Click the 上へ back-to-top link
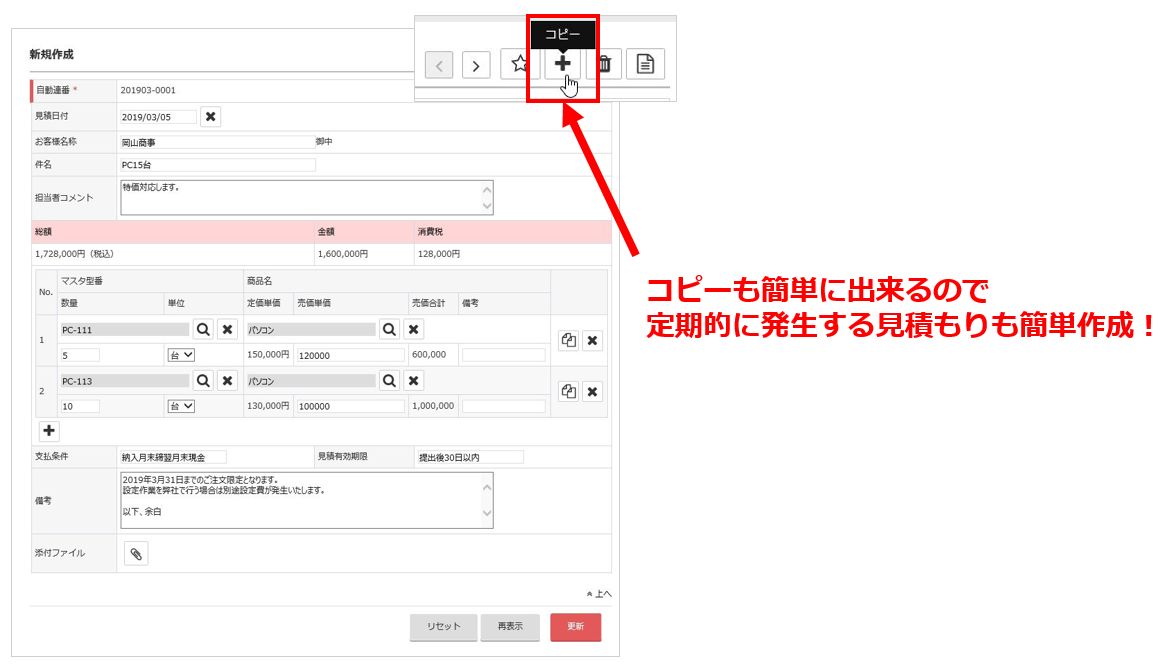 click(599, 593)
